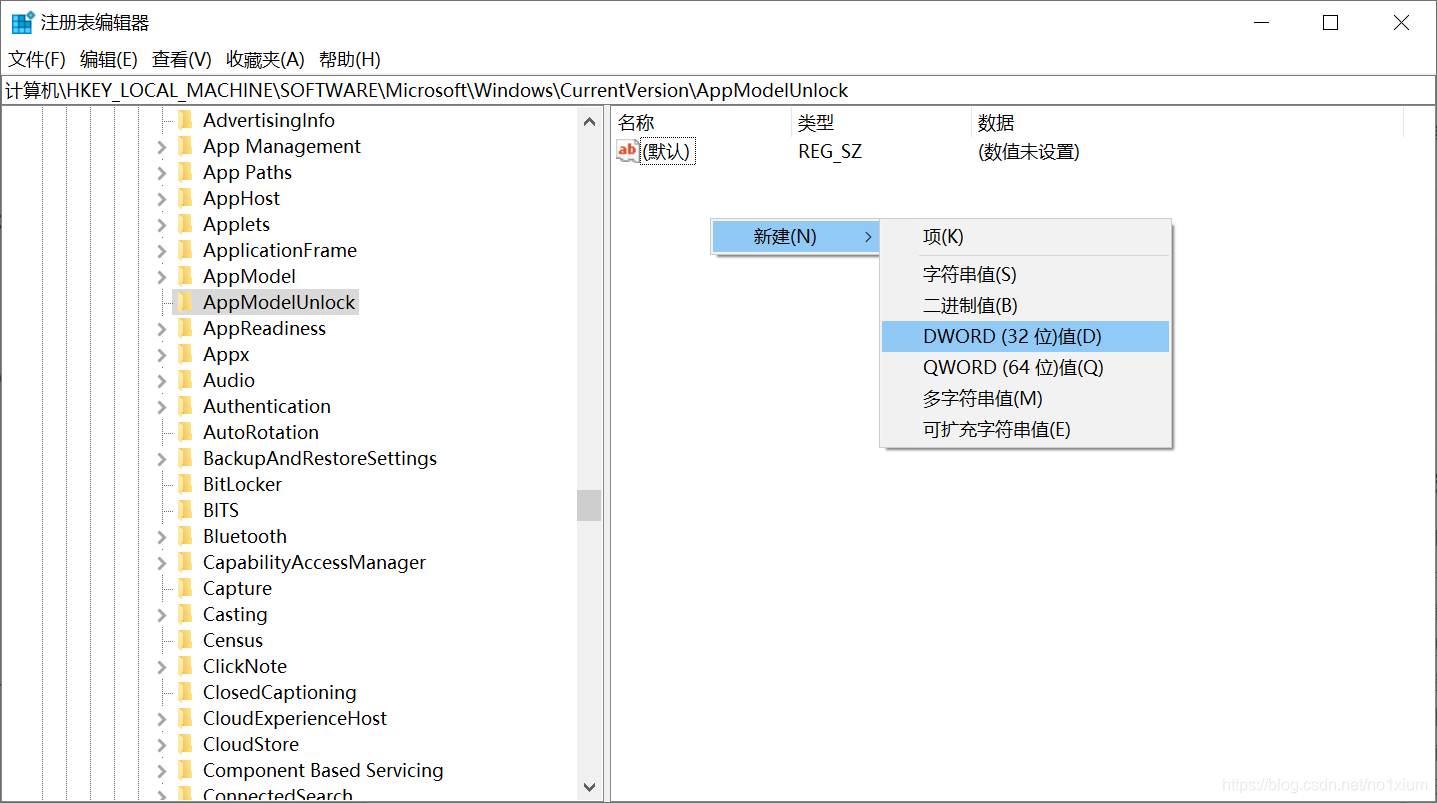Choose DWORD (32 位)值(D) entry
Viewport: 1437px width, 803px height.
point(1025,336)
